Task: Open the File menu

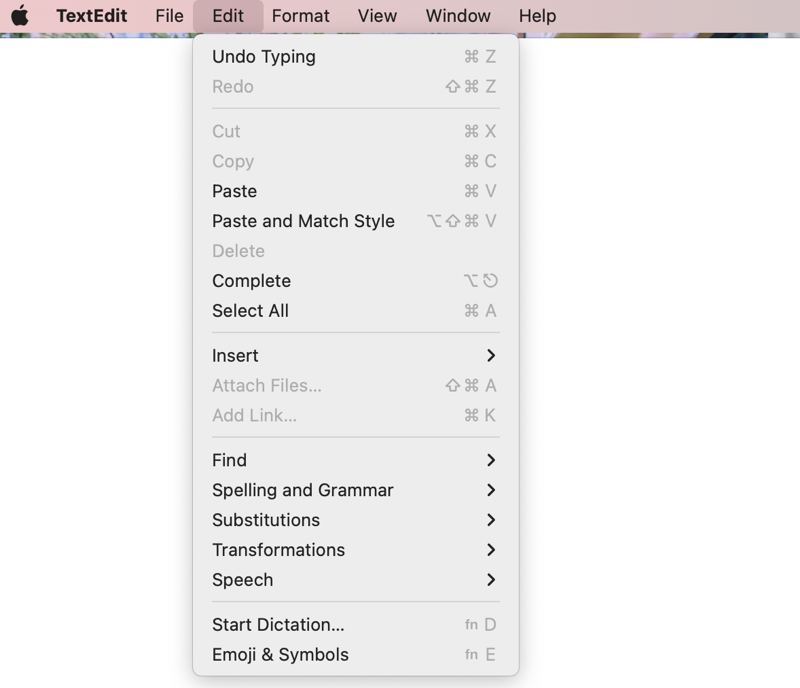Action: coord(169,16)
